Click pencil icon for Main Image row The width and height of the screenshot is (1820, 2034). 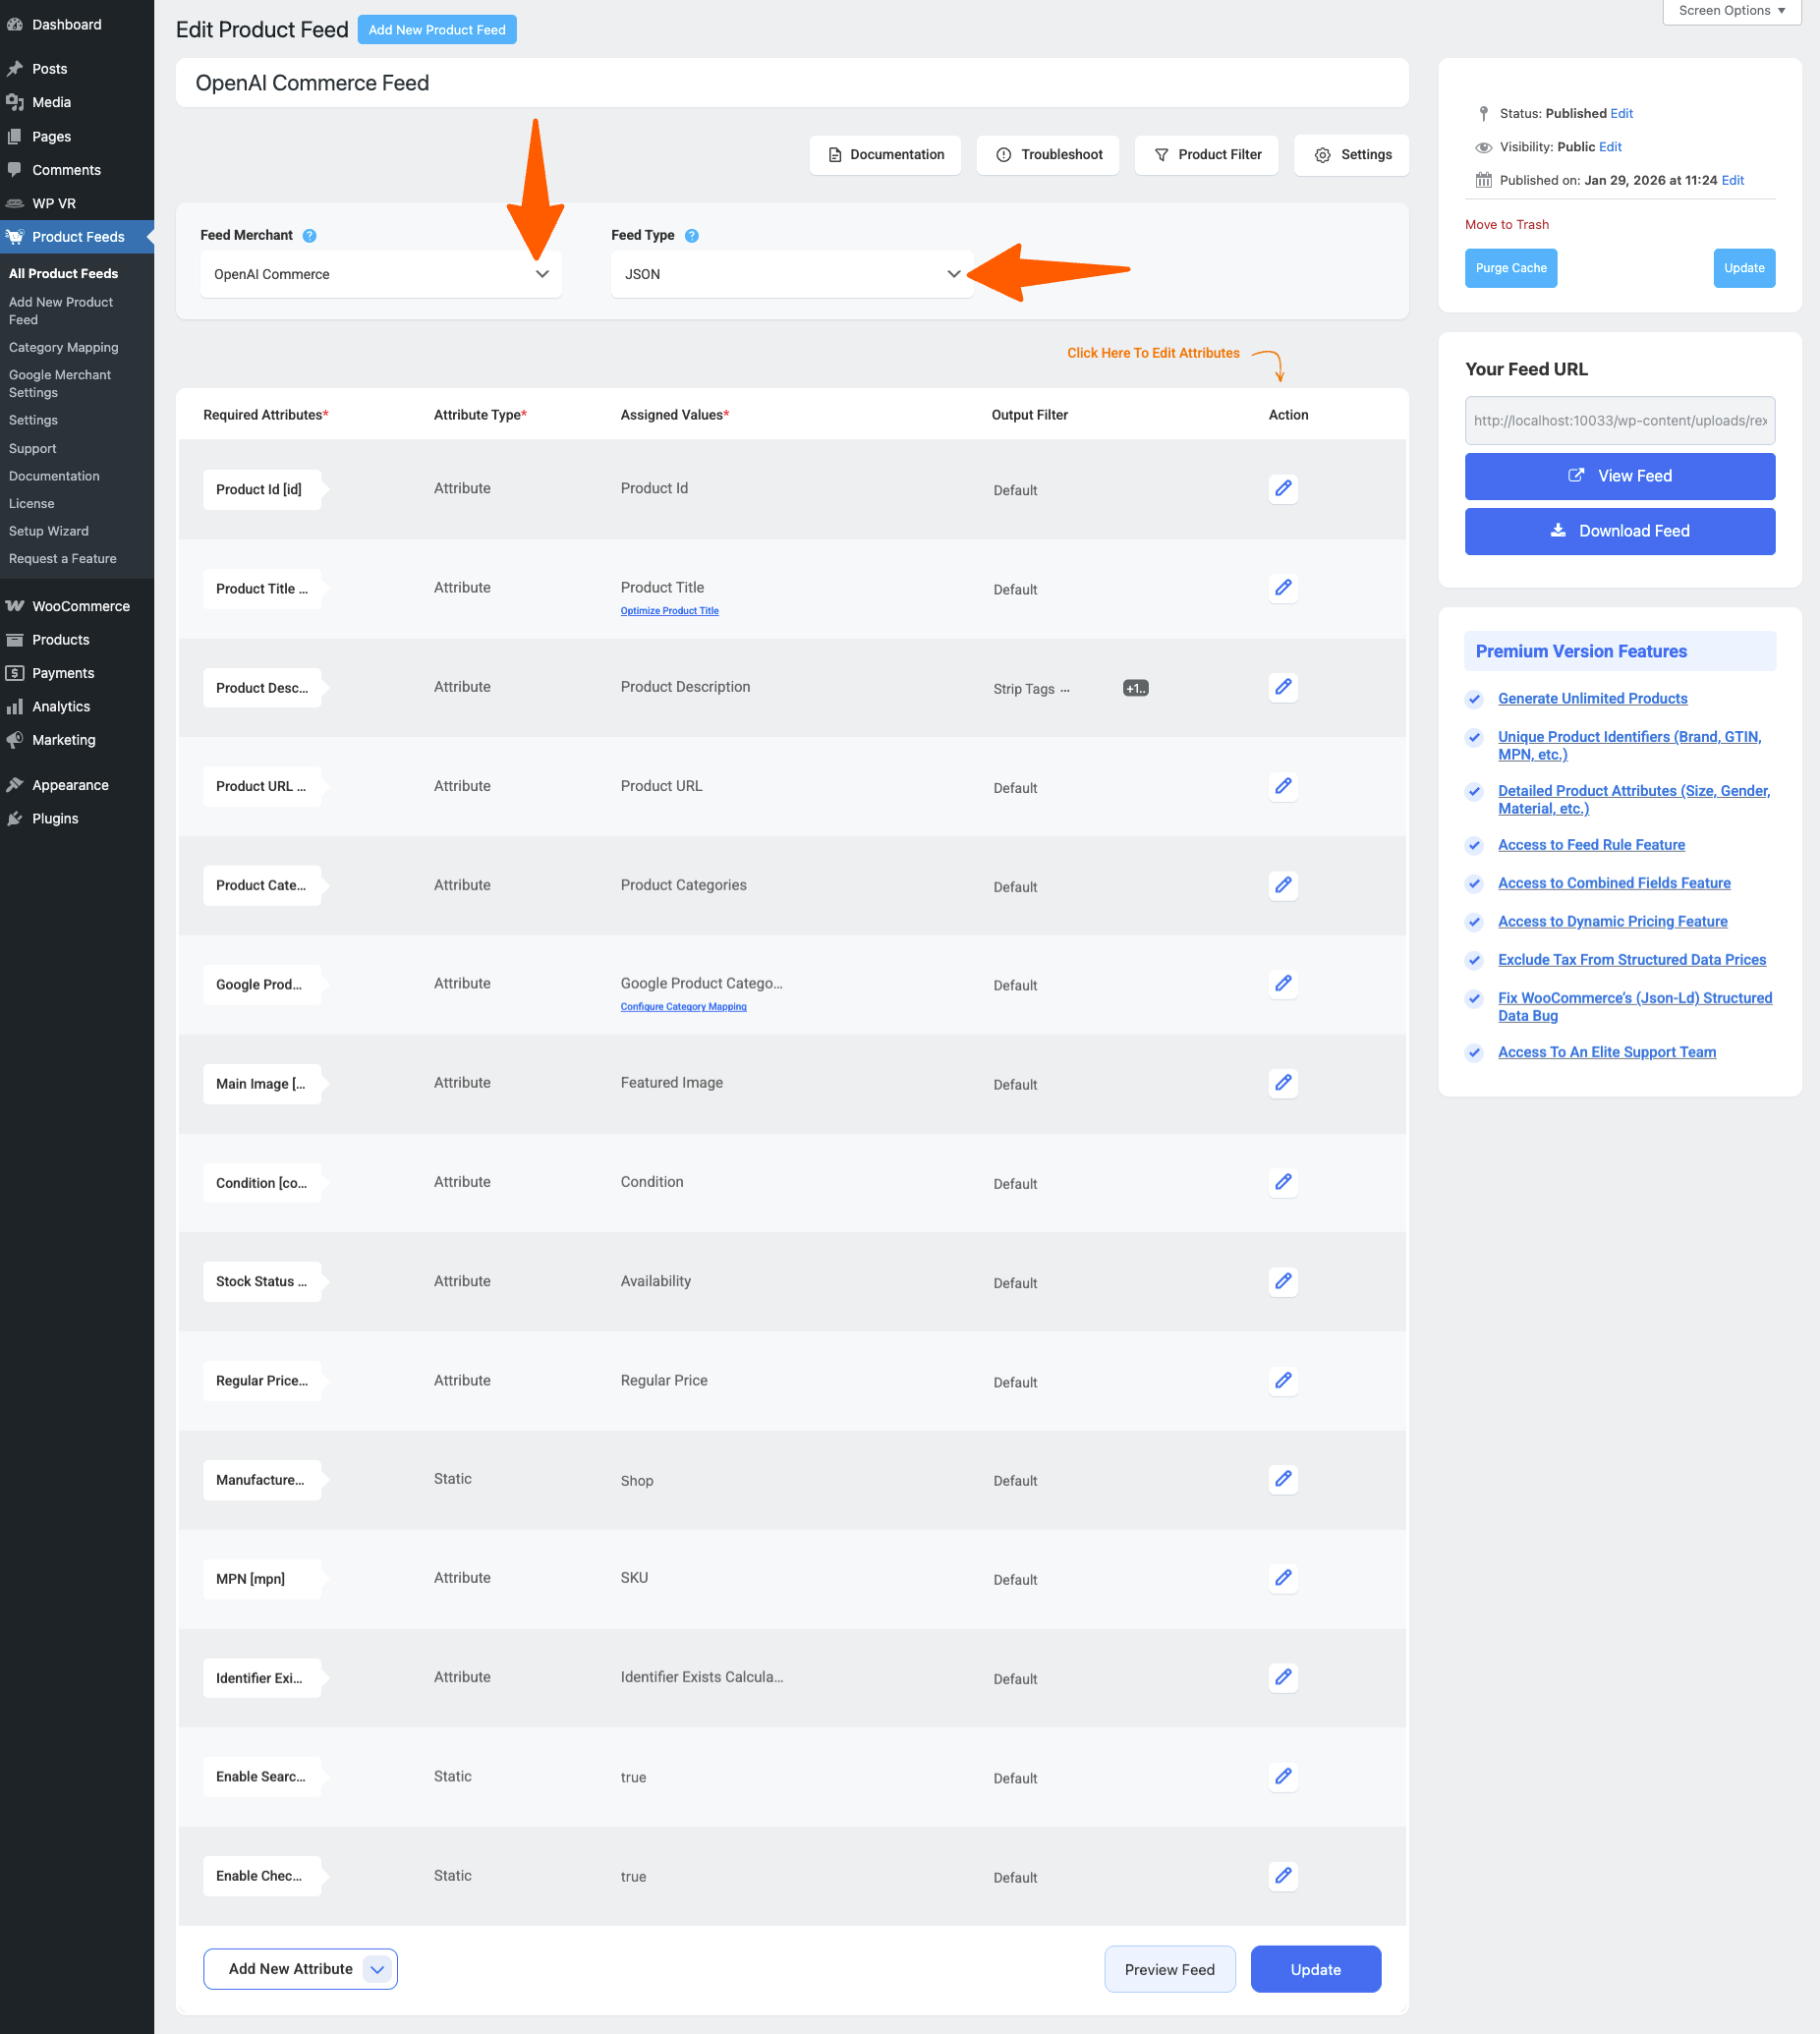coord(1283,1083)
